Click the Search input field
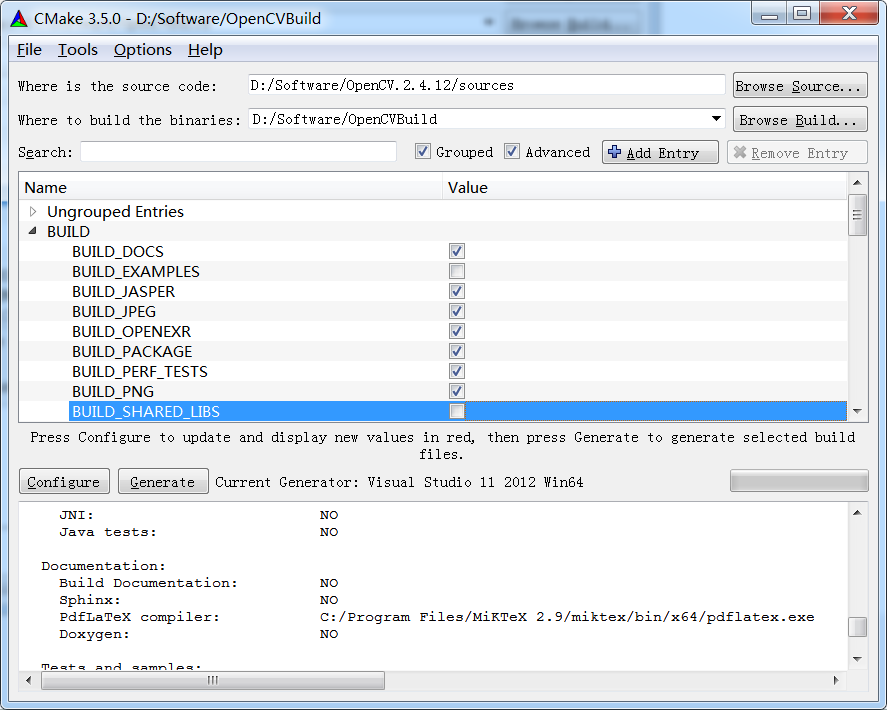This screenshot has height=710, width=888. (238, 152)
